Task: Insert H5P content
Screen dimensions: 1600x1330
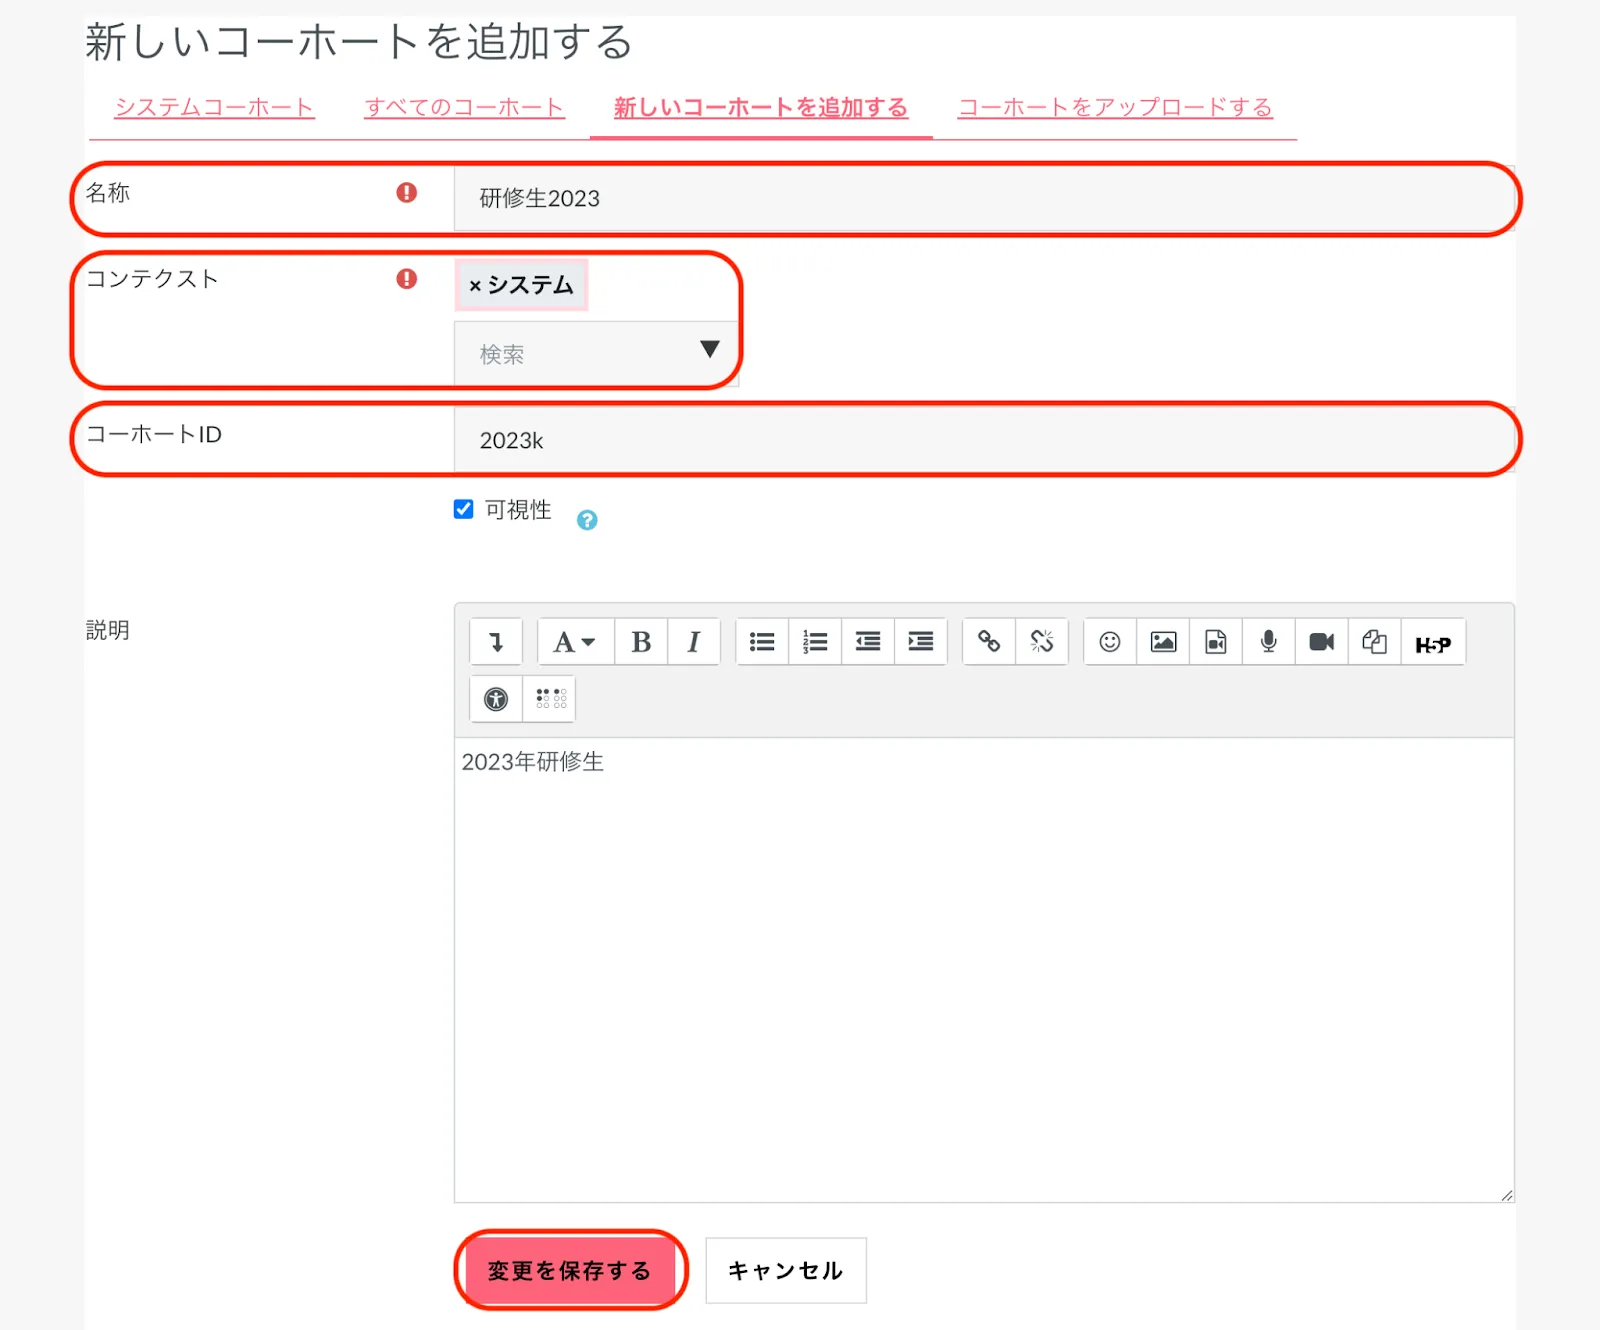Action: (1432, 644)
